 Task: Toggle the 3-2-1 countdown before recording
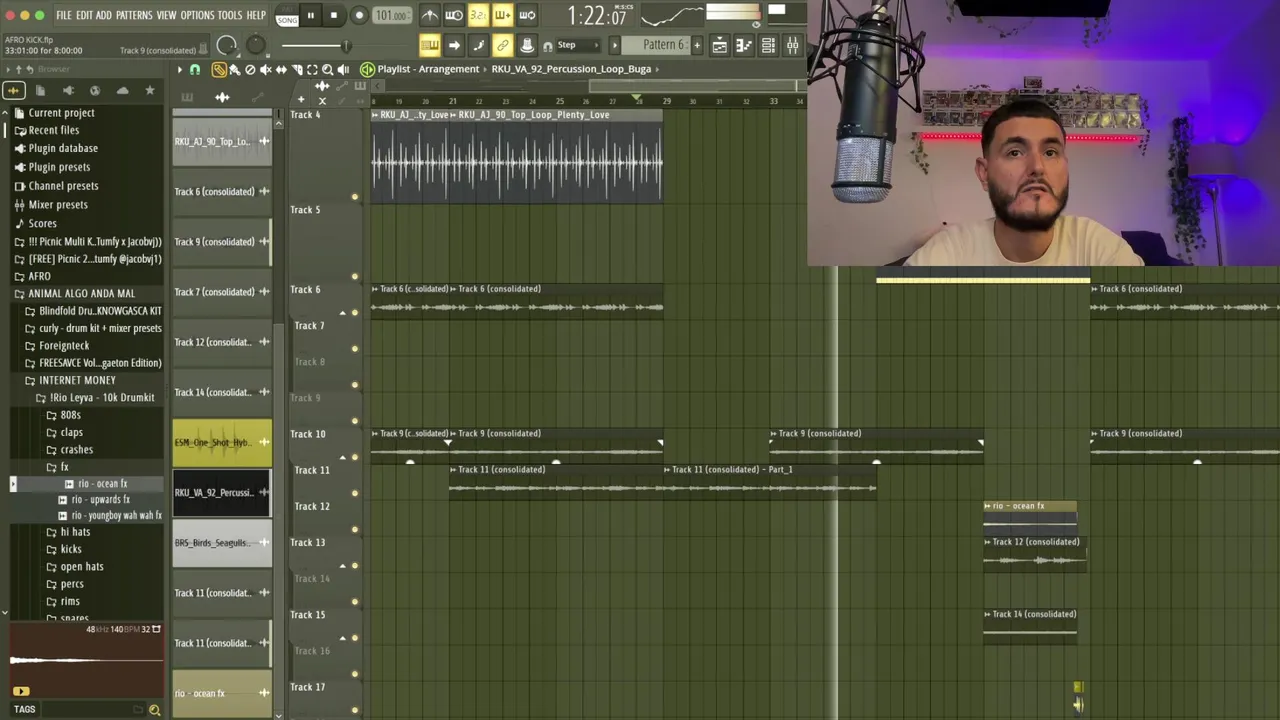click(x=478, y=15)
